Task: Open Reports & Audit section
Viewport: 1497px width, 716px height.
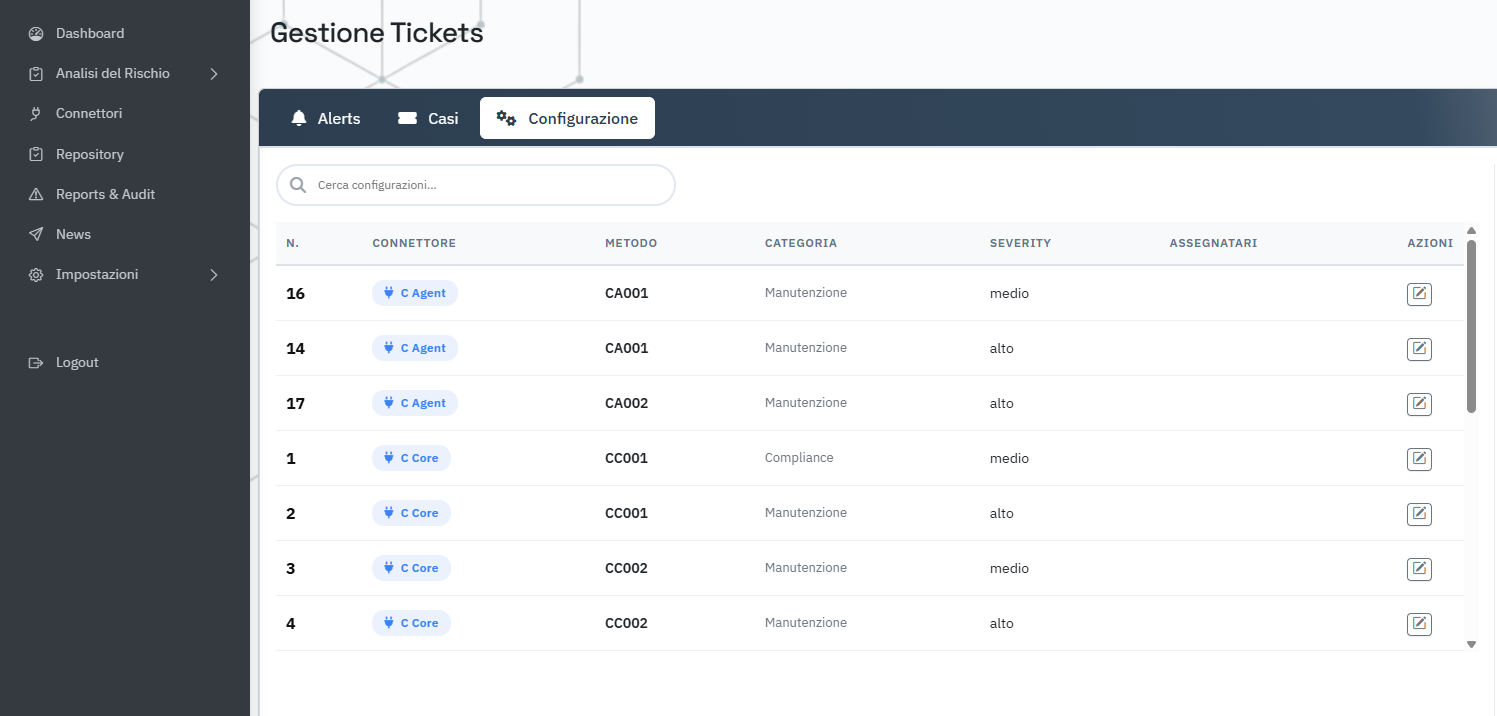Action: (105, 195)
